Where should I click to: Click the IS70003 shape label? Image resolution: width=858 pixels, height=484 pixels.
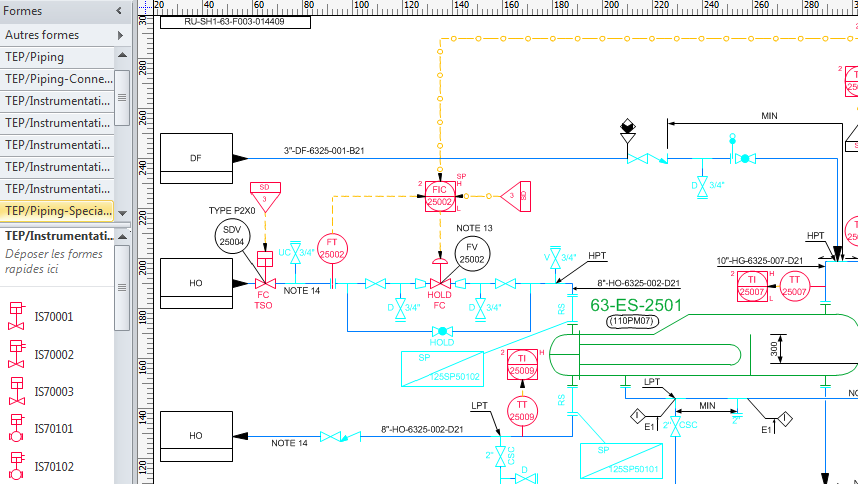54,392
